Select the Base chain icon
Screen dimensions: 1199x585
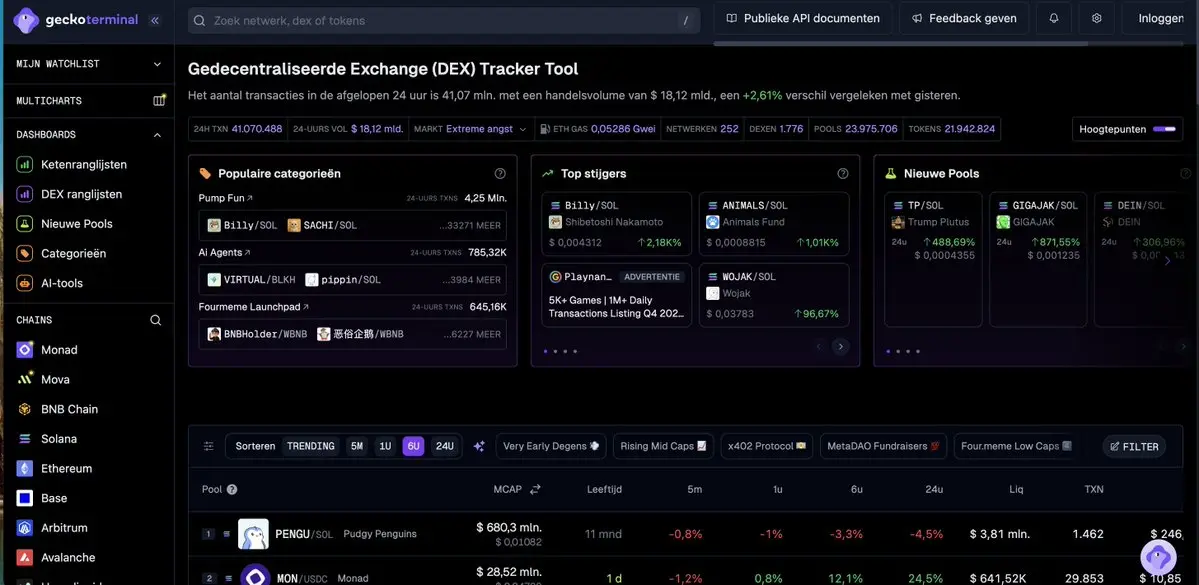[25, 498]
